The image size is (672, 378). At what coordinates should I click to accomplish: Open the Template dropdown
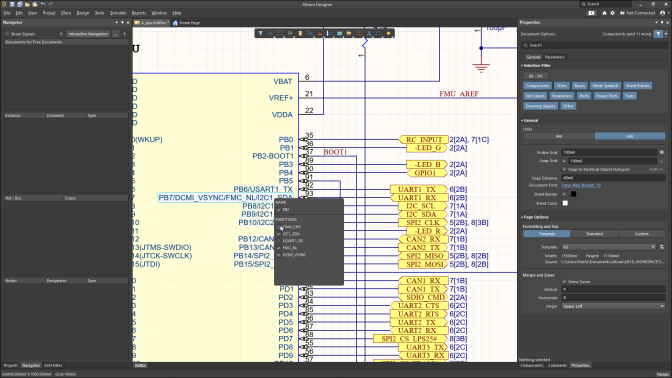coord(609,247)
